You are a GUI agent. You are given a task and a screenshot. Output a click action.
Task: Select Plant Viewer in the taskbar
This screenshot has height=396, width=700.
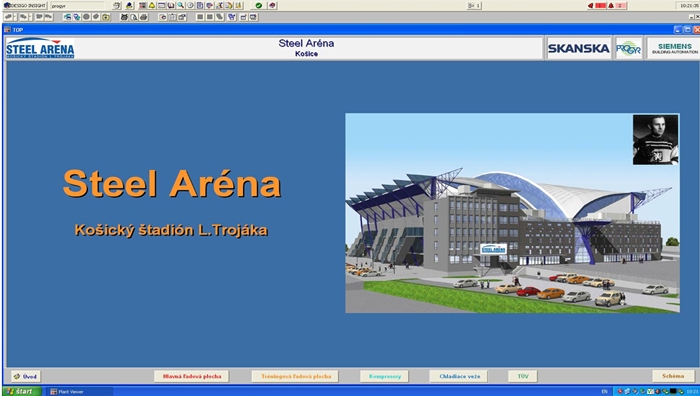79,392
